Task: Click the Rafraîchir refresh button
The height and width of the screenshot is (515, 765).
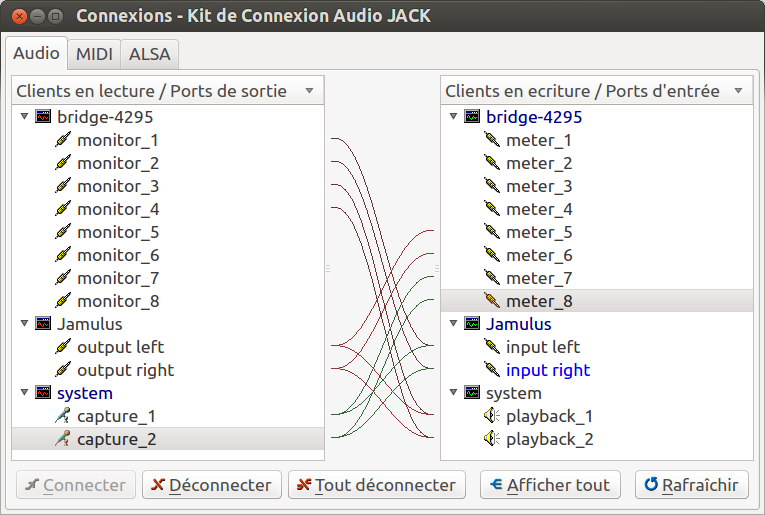Action: pyautogui.click(x=691, y=485)
